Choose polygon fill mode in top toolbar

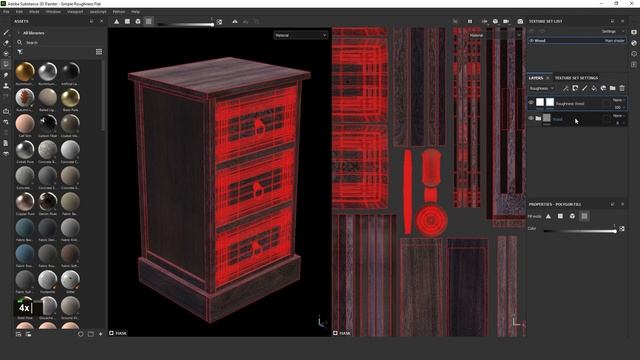(127, 21)
